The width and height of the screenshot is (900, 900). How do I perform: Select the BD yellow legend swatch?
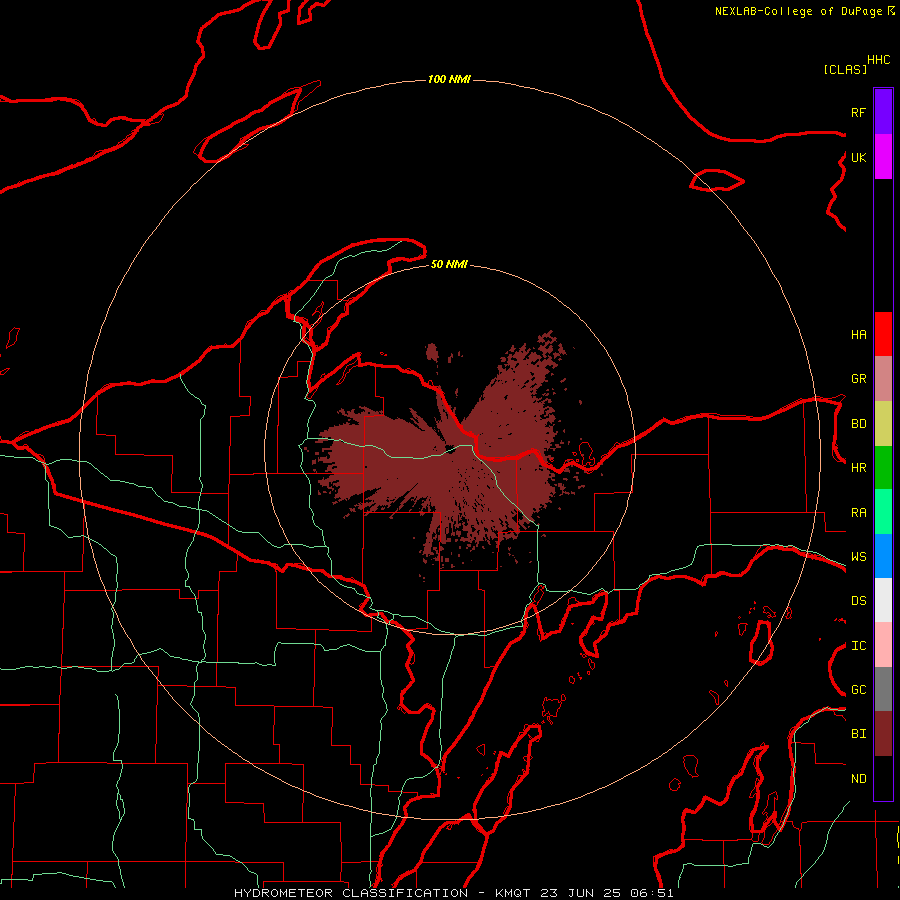tap(883, 424)
